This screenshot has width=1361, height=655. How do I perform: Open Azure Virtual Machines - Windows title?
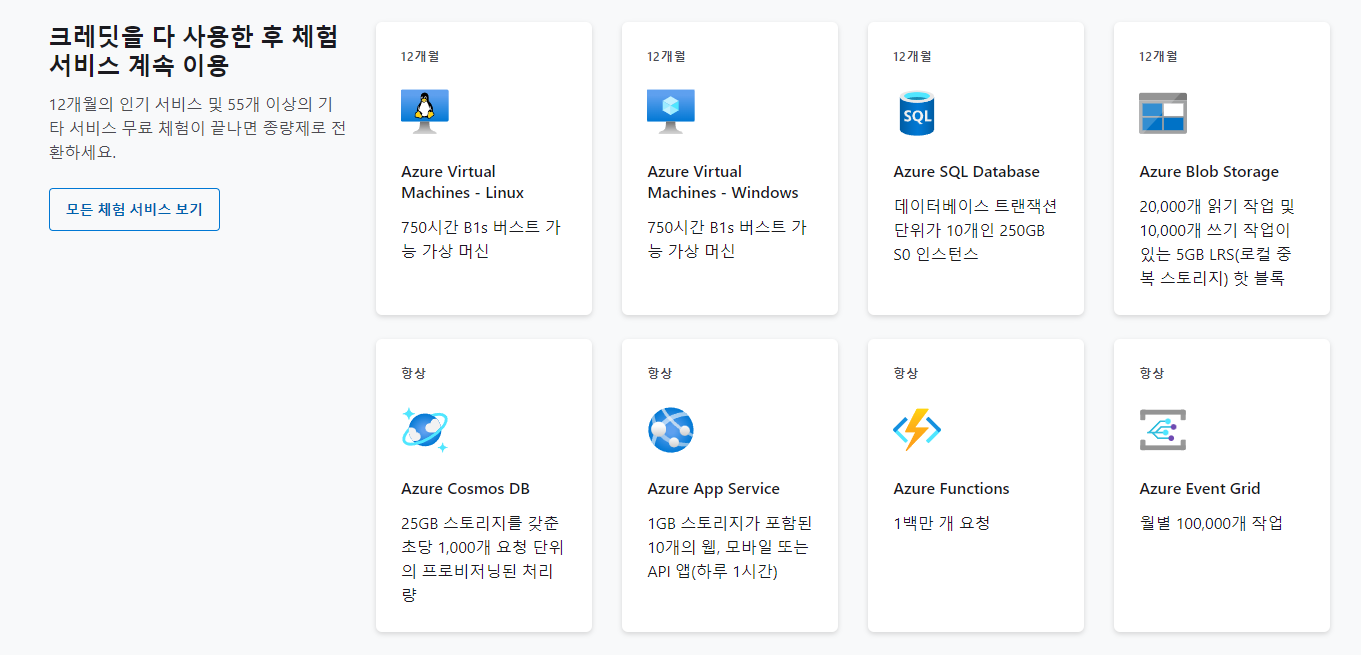(723, 182)
